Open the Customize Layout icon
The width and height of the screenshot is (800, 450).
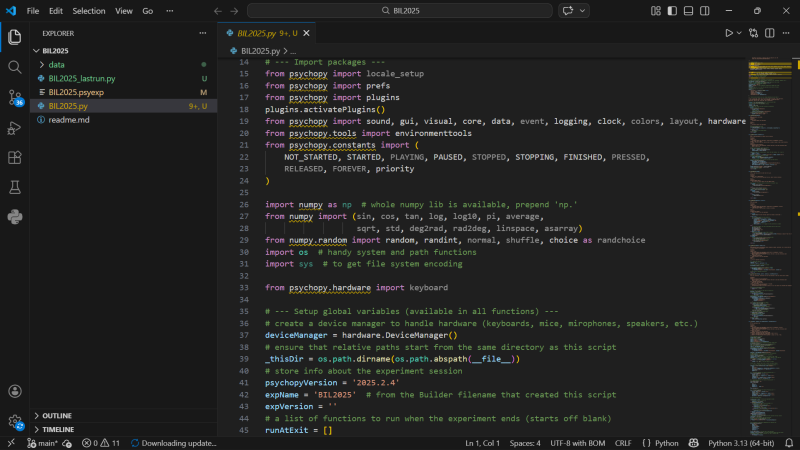pyautogui.click(x=656, y=11)
